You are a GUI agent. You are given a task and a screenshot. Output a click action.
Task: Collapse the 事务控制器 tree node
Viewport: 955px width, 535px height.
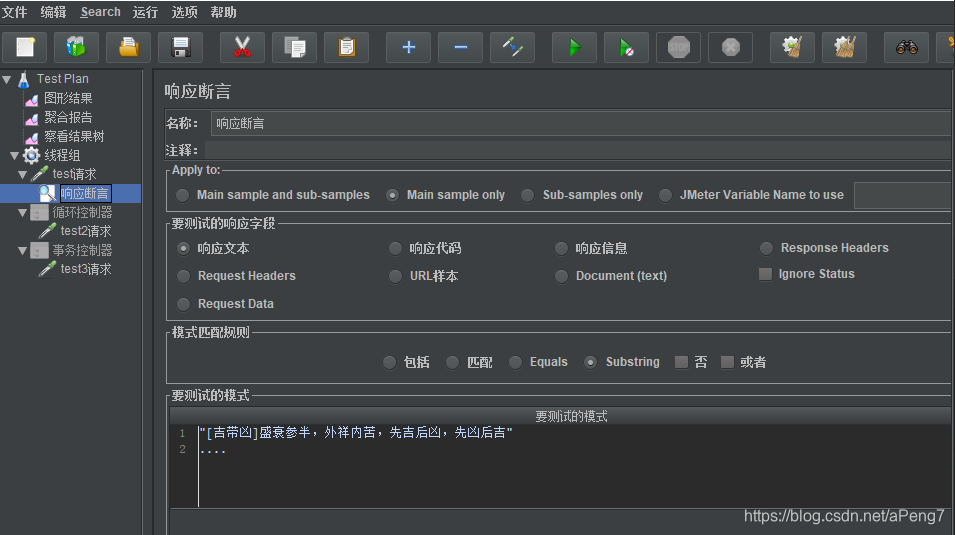click(23, 250)
